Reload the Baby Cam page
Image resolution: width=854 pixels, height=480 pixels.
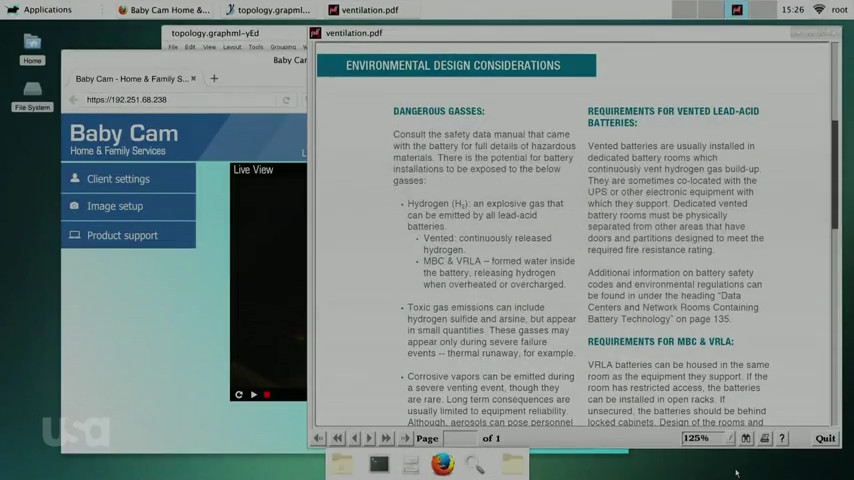(x=286, y=100)
